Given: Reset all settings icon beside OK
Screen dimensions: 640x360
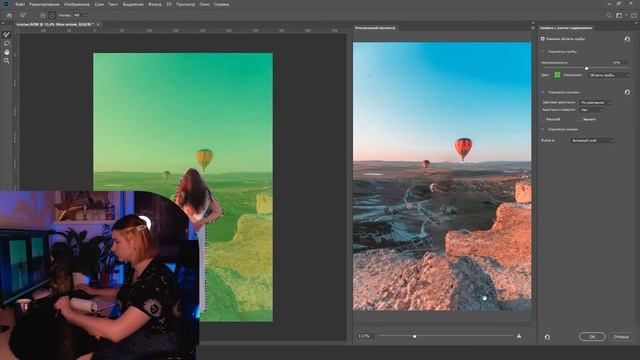Looking at the screenshot, I should pos(547,337).
